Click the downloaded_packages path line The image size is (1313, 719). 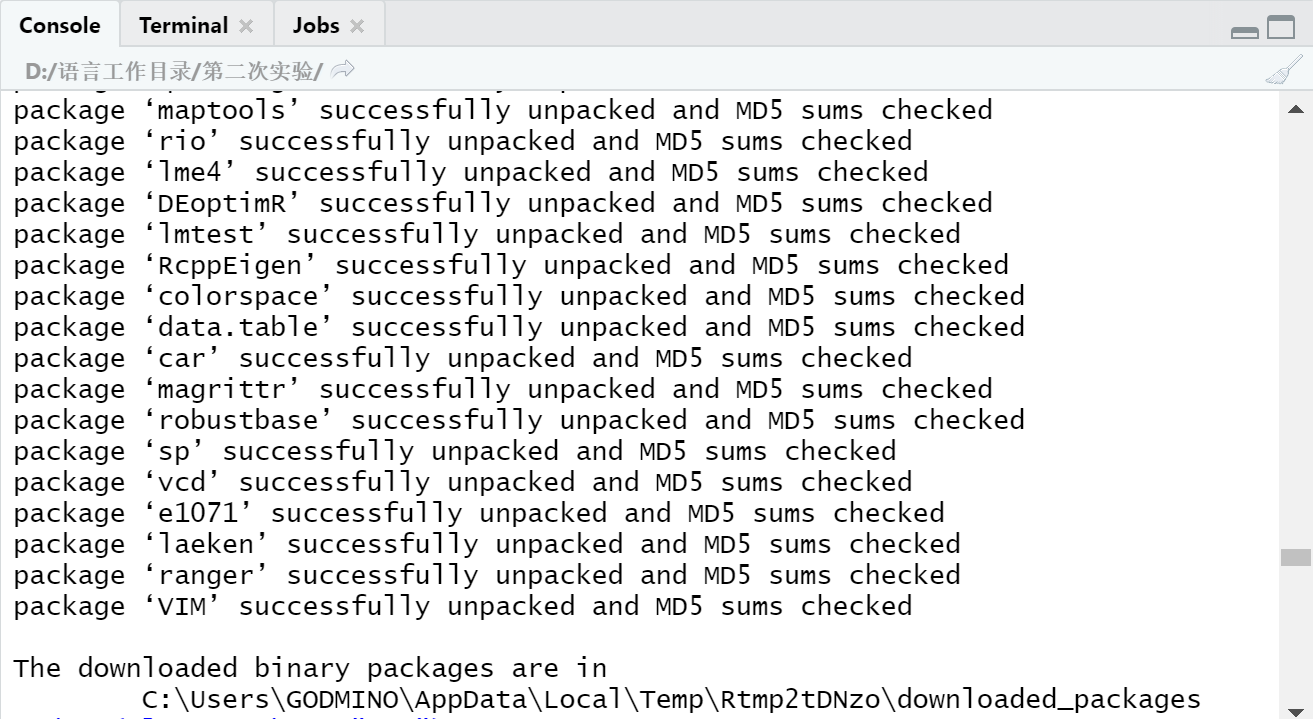point(671,699)
